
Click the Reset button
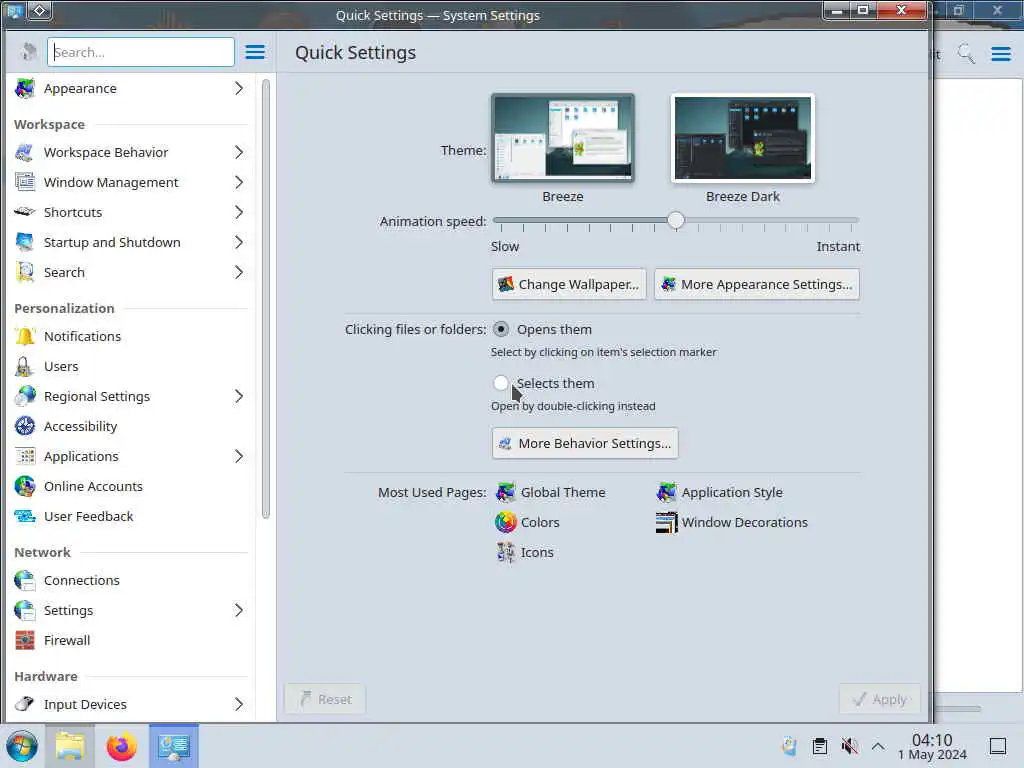(325, 699)
